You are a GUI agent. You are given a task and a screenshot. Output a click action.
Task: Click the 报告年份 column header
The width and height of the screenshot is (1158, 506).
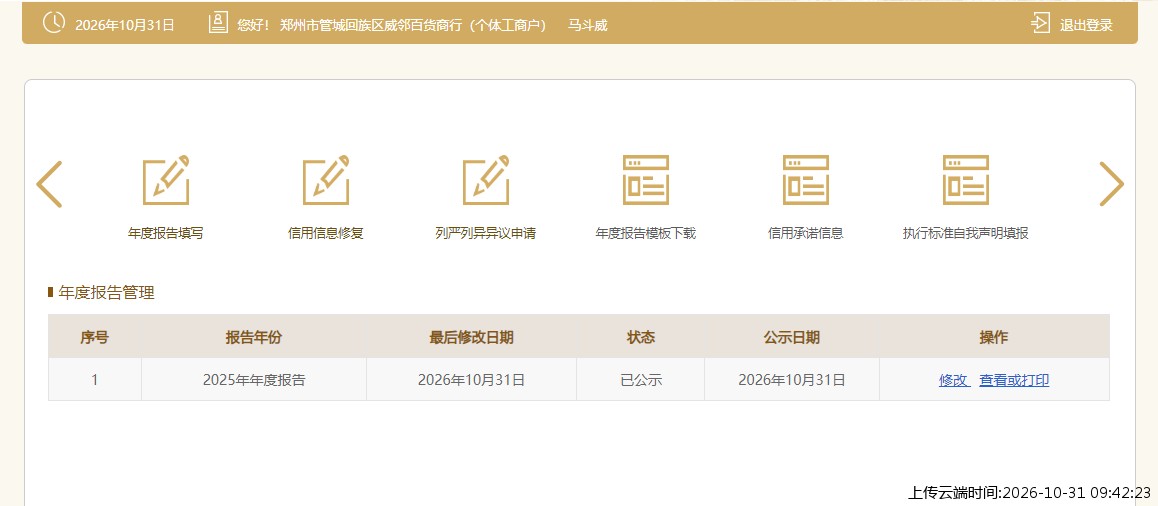(x=254, y=337)
